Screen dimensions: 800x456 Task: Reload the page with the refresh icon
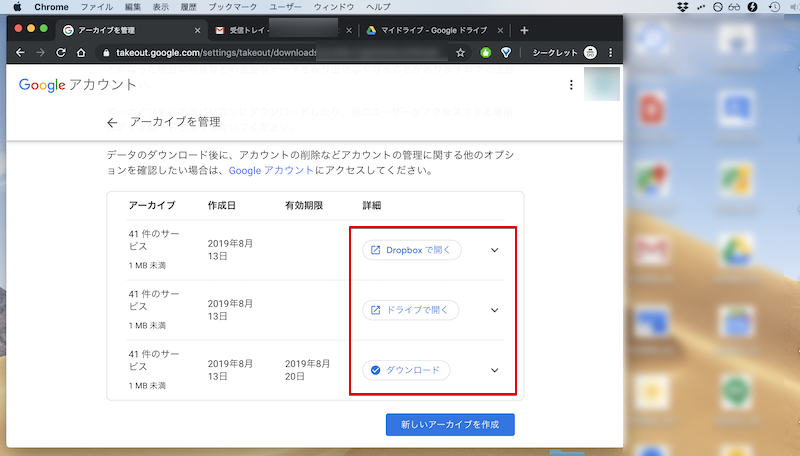[x=61, y=52]
